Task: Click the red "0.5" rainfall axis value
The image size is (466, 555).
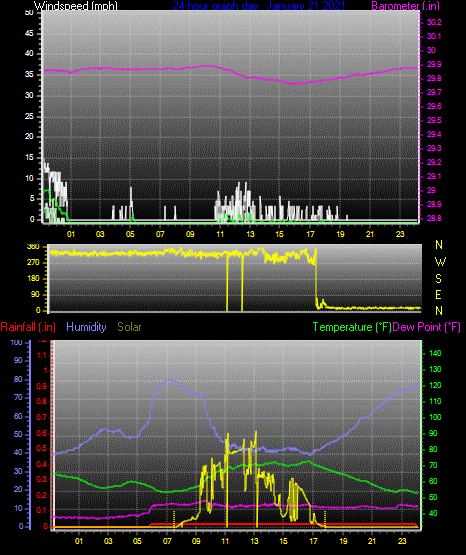Action: [42, 448]
